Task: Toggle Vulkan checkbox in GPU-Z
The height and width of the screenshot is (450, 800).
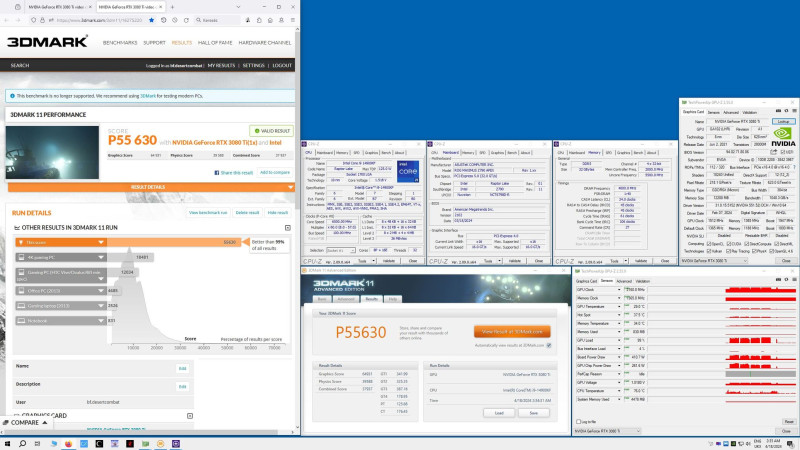Action: pyautogui.click(x=709, y=251)
